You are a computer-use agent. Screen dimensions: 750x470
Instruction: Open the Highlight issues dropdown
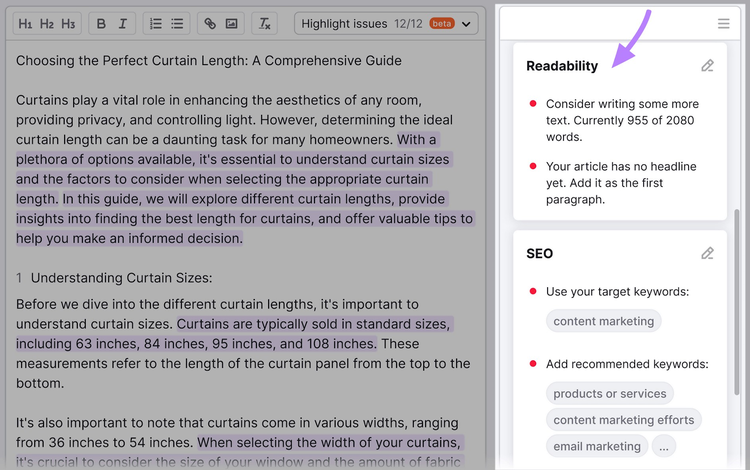point(386,23)
